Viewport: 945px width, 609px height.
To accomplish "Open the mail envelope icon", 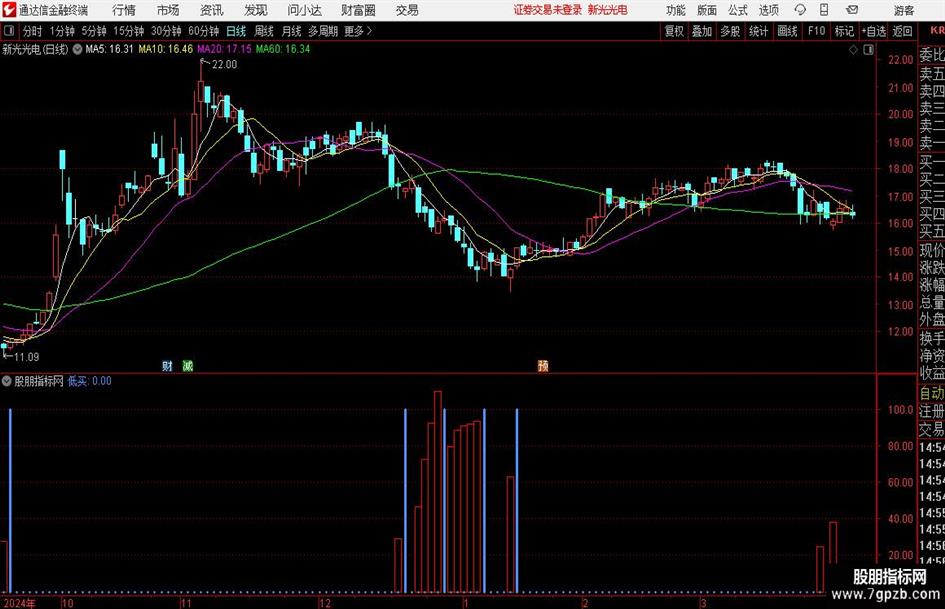I will pos(852,10).
